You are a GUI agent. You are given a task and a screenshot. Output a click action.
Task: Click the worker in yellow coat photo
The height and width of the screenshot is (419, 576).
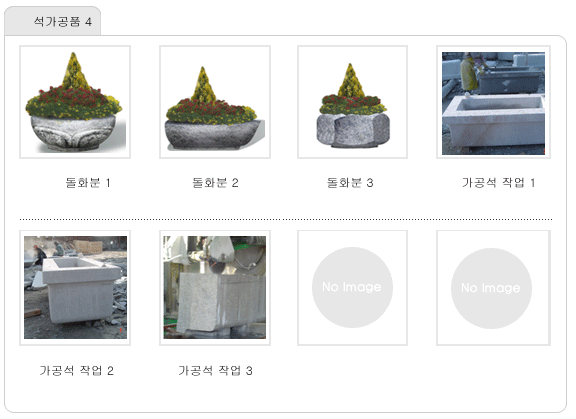pyautogui.click(x=469, y=72)
